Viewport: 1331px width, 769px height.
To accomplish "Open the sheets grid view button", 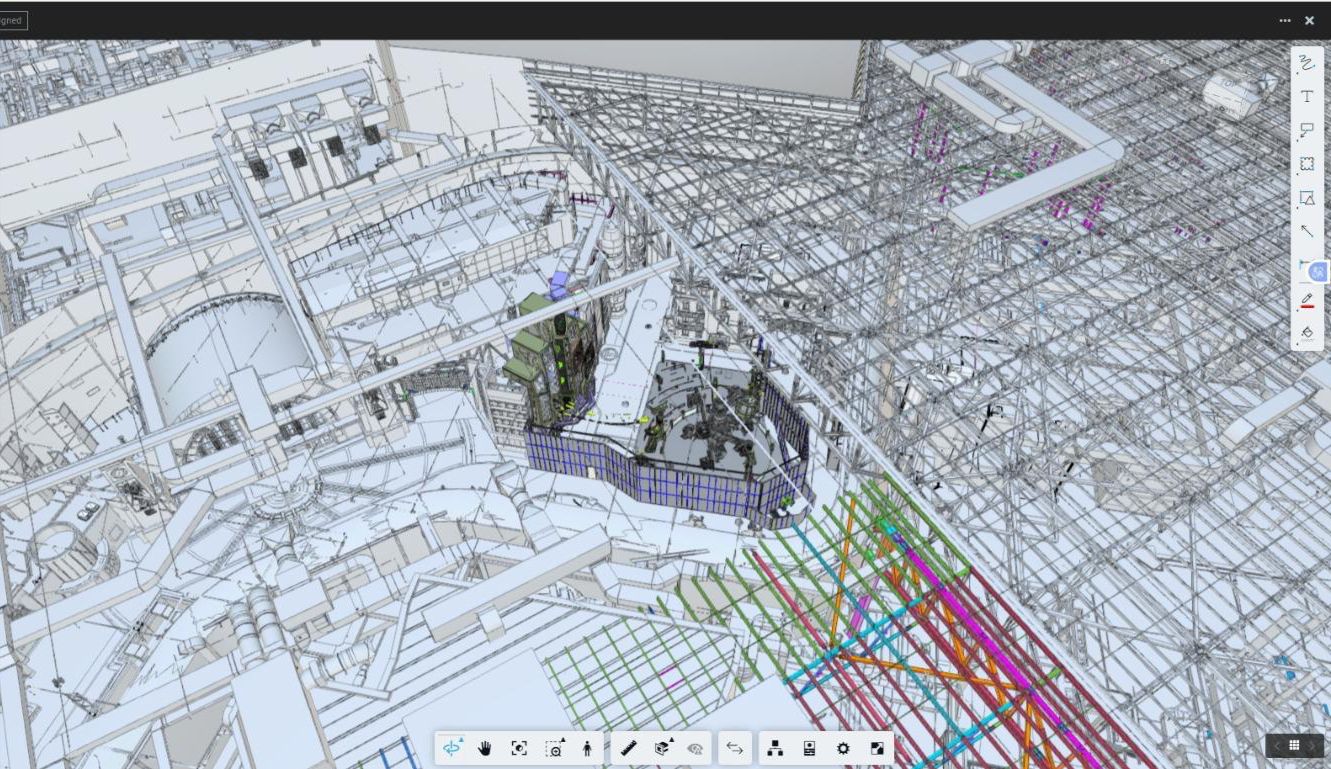I will [1294, 745].
